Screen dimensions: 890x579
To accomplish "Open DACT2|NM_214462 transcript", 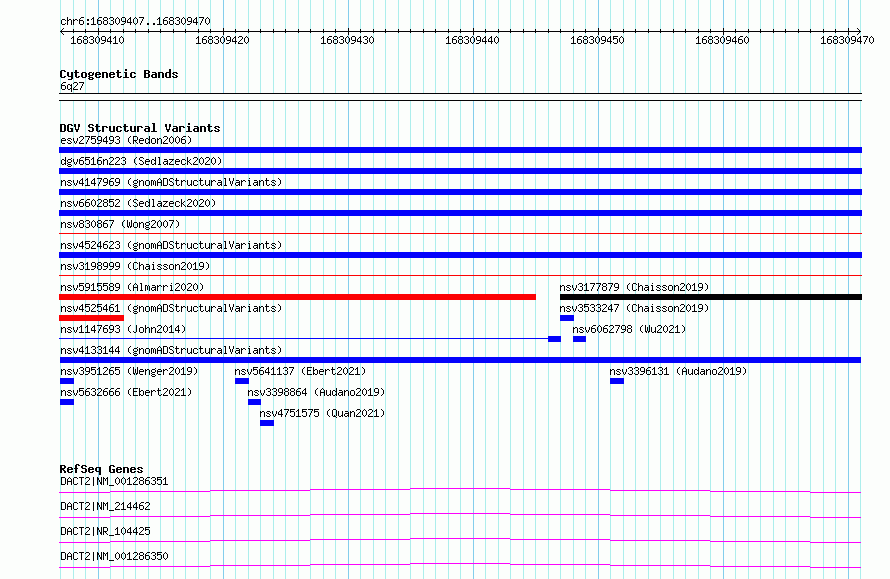I will click(105, 506).
